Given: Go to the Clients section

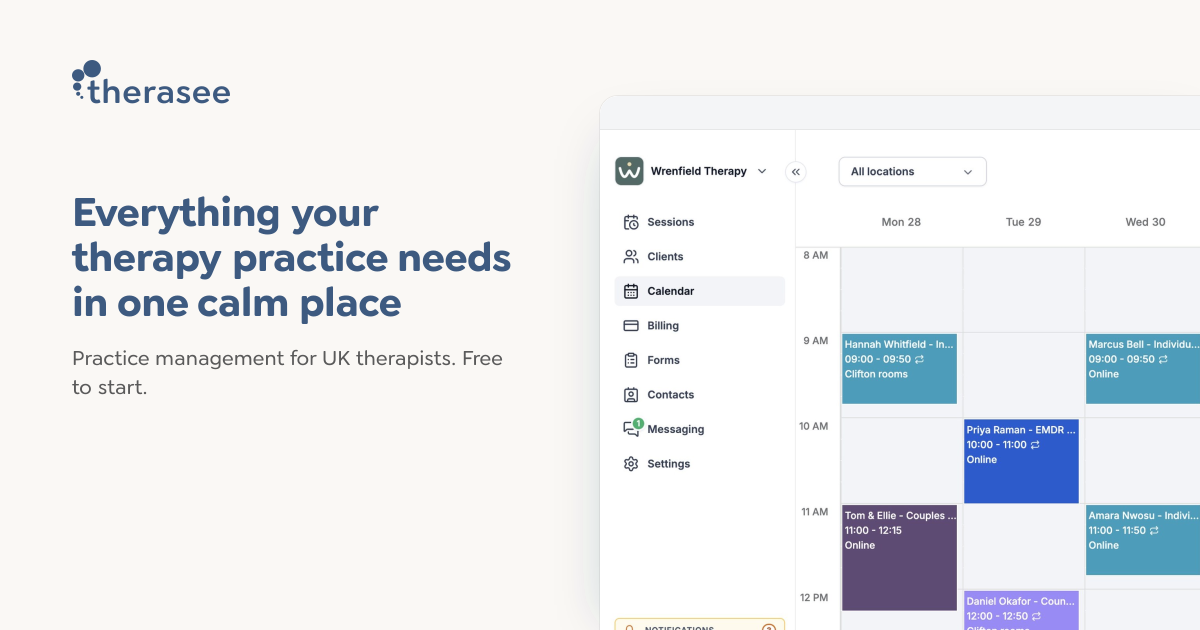Looking at the screenshot, I should click(x=700, y=257).
